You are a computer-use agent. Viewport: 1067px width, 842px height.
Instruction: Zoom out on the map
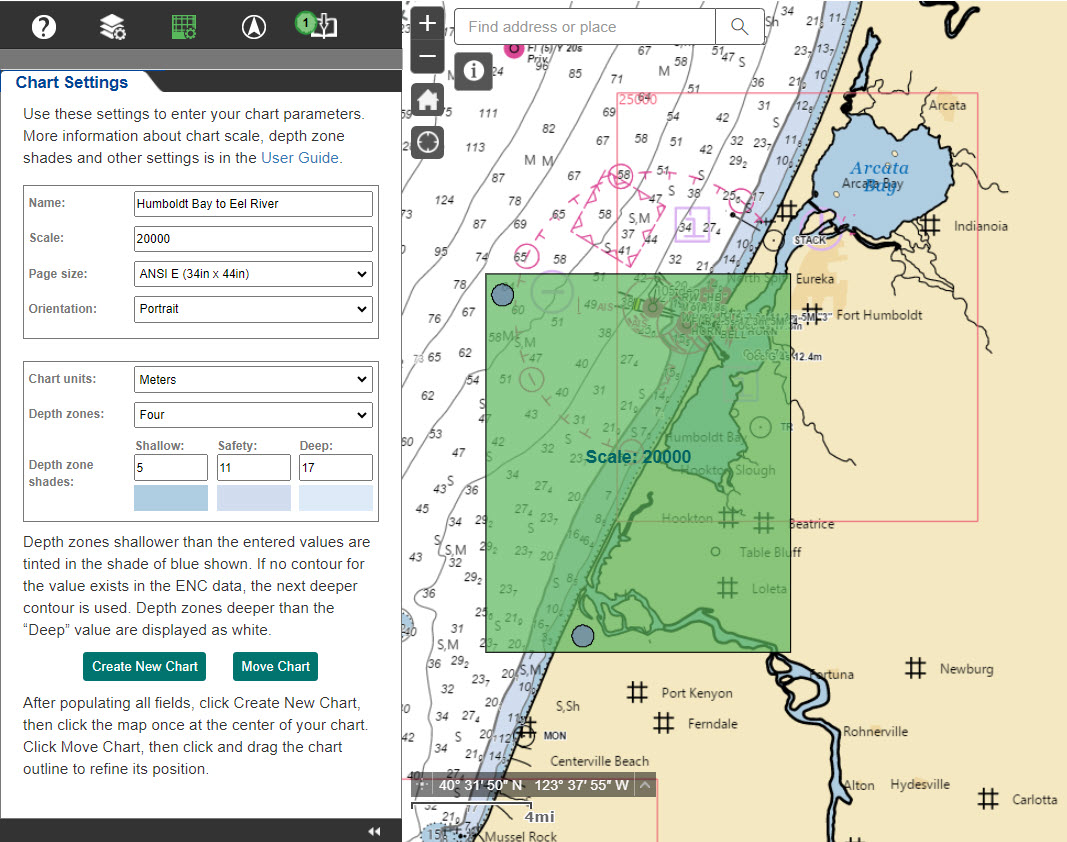pos(428,56)
